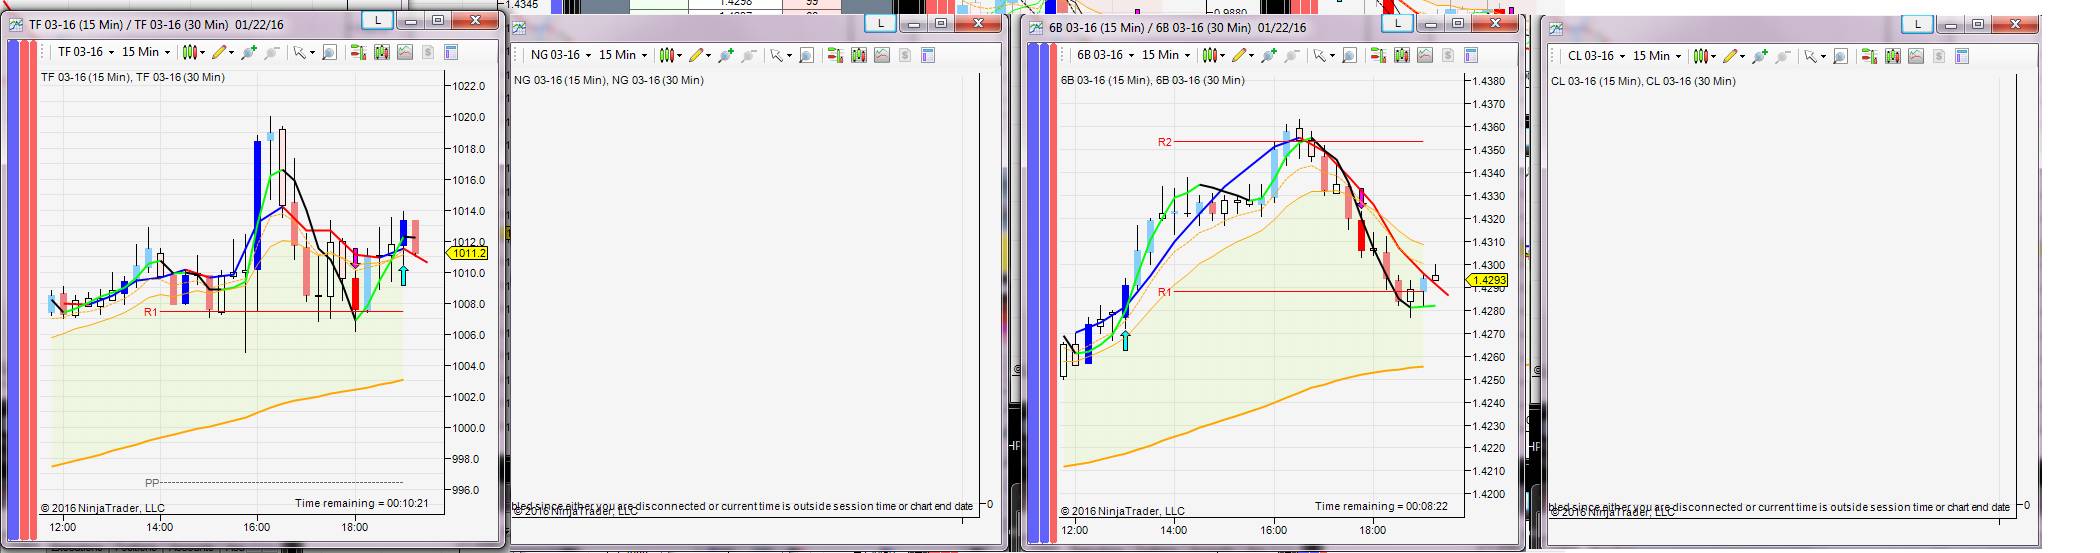Zoom in on CL 03-16 chart
This screenshot has width=2100, height=553.
point(1759,56)
